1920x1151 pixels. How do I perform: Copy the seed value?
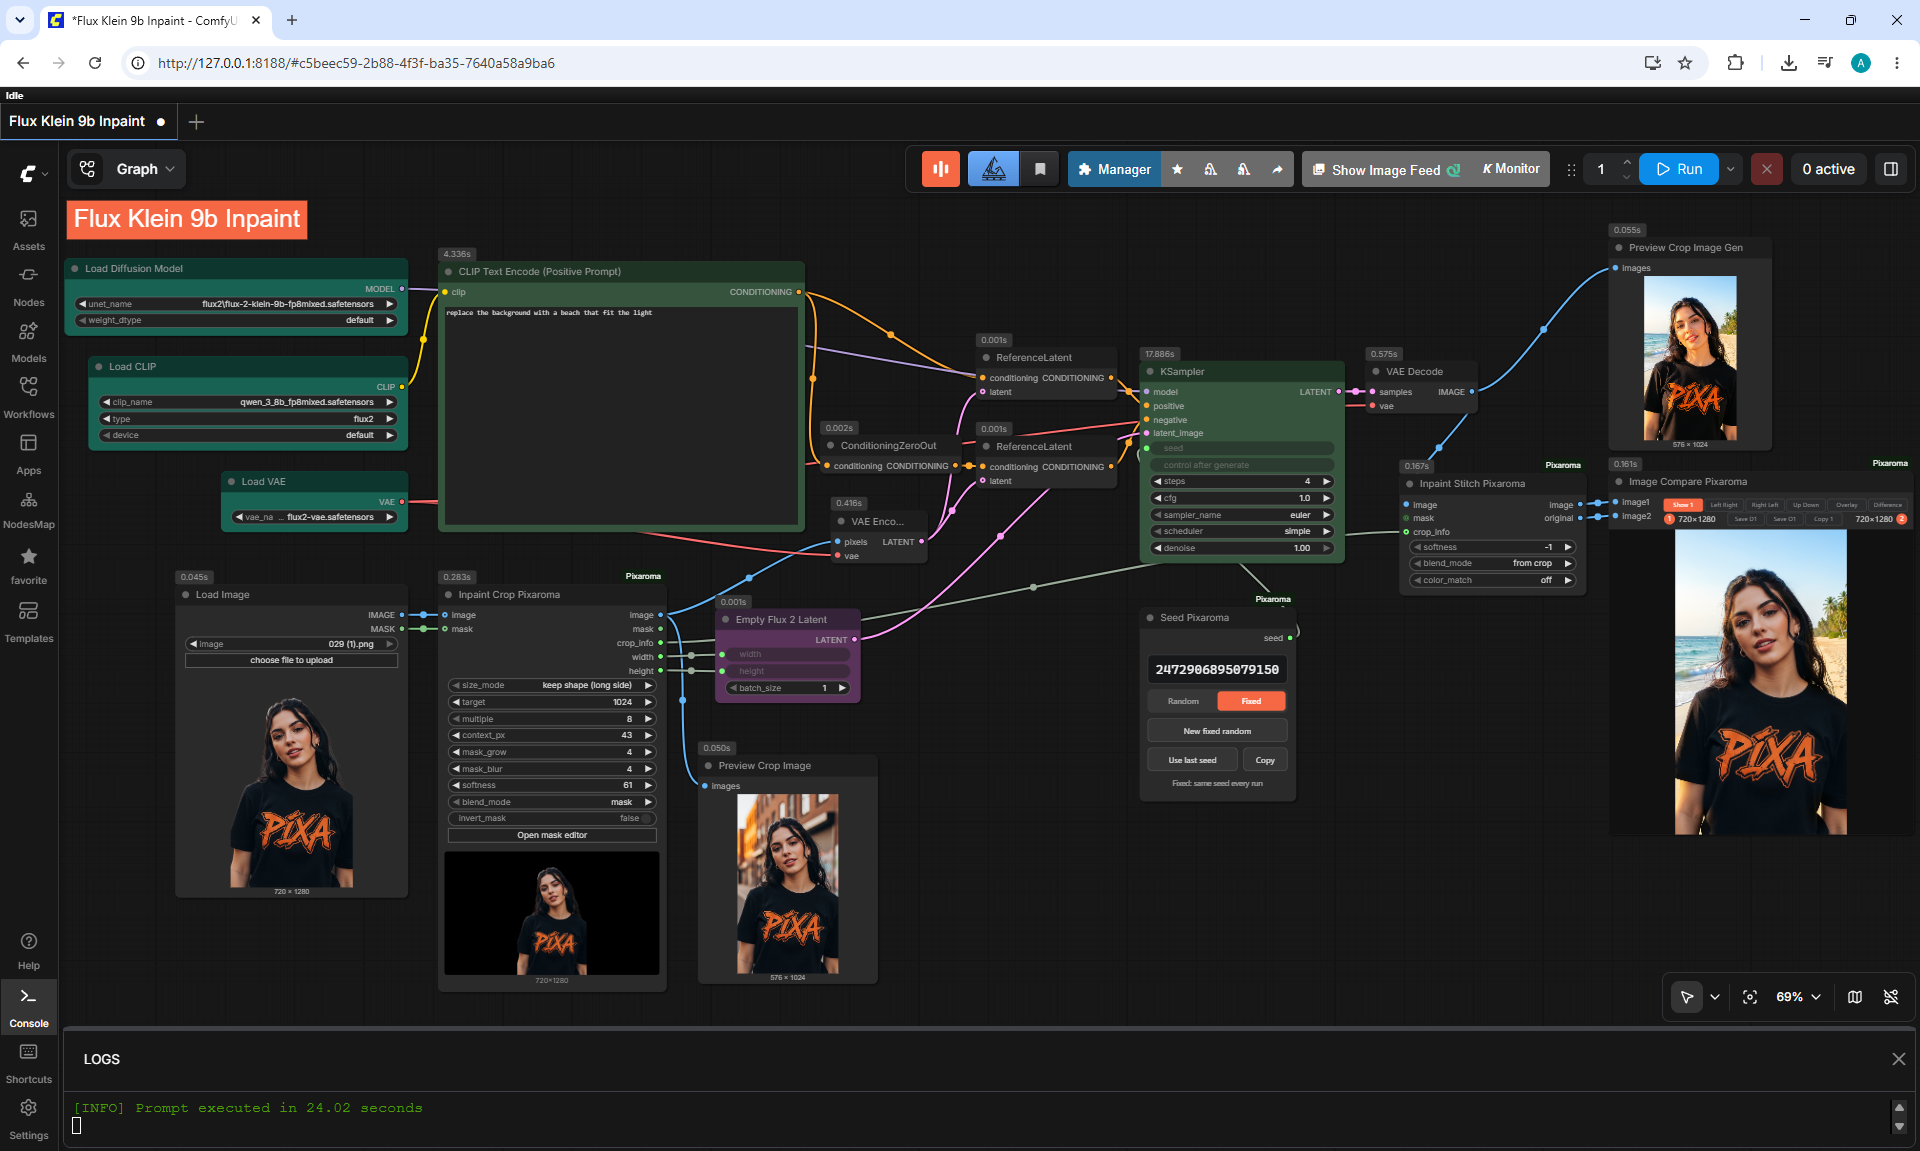point(1265,760)
